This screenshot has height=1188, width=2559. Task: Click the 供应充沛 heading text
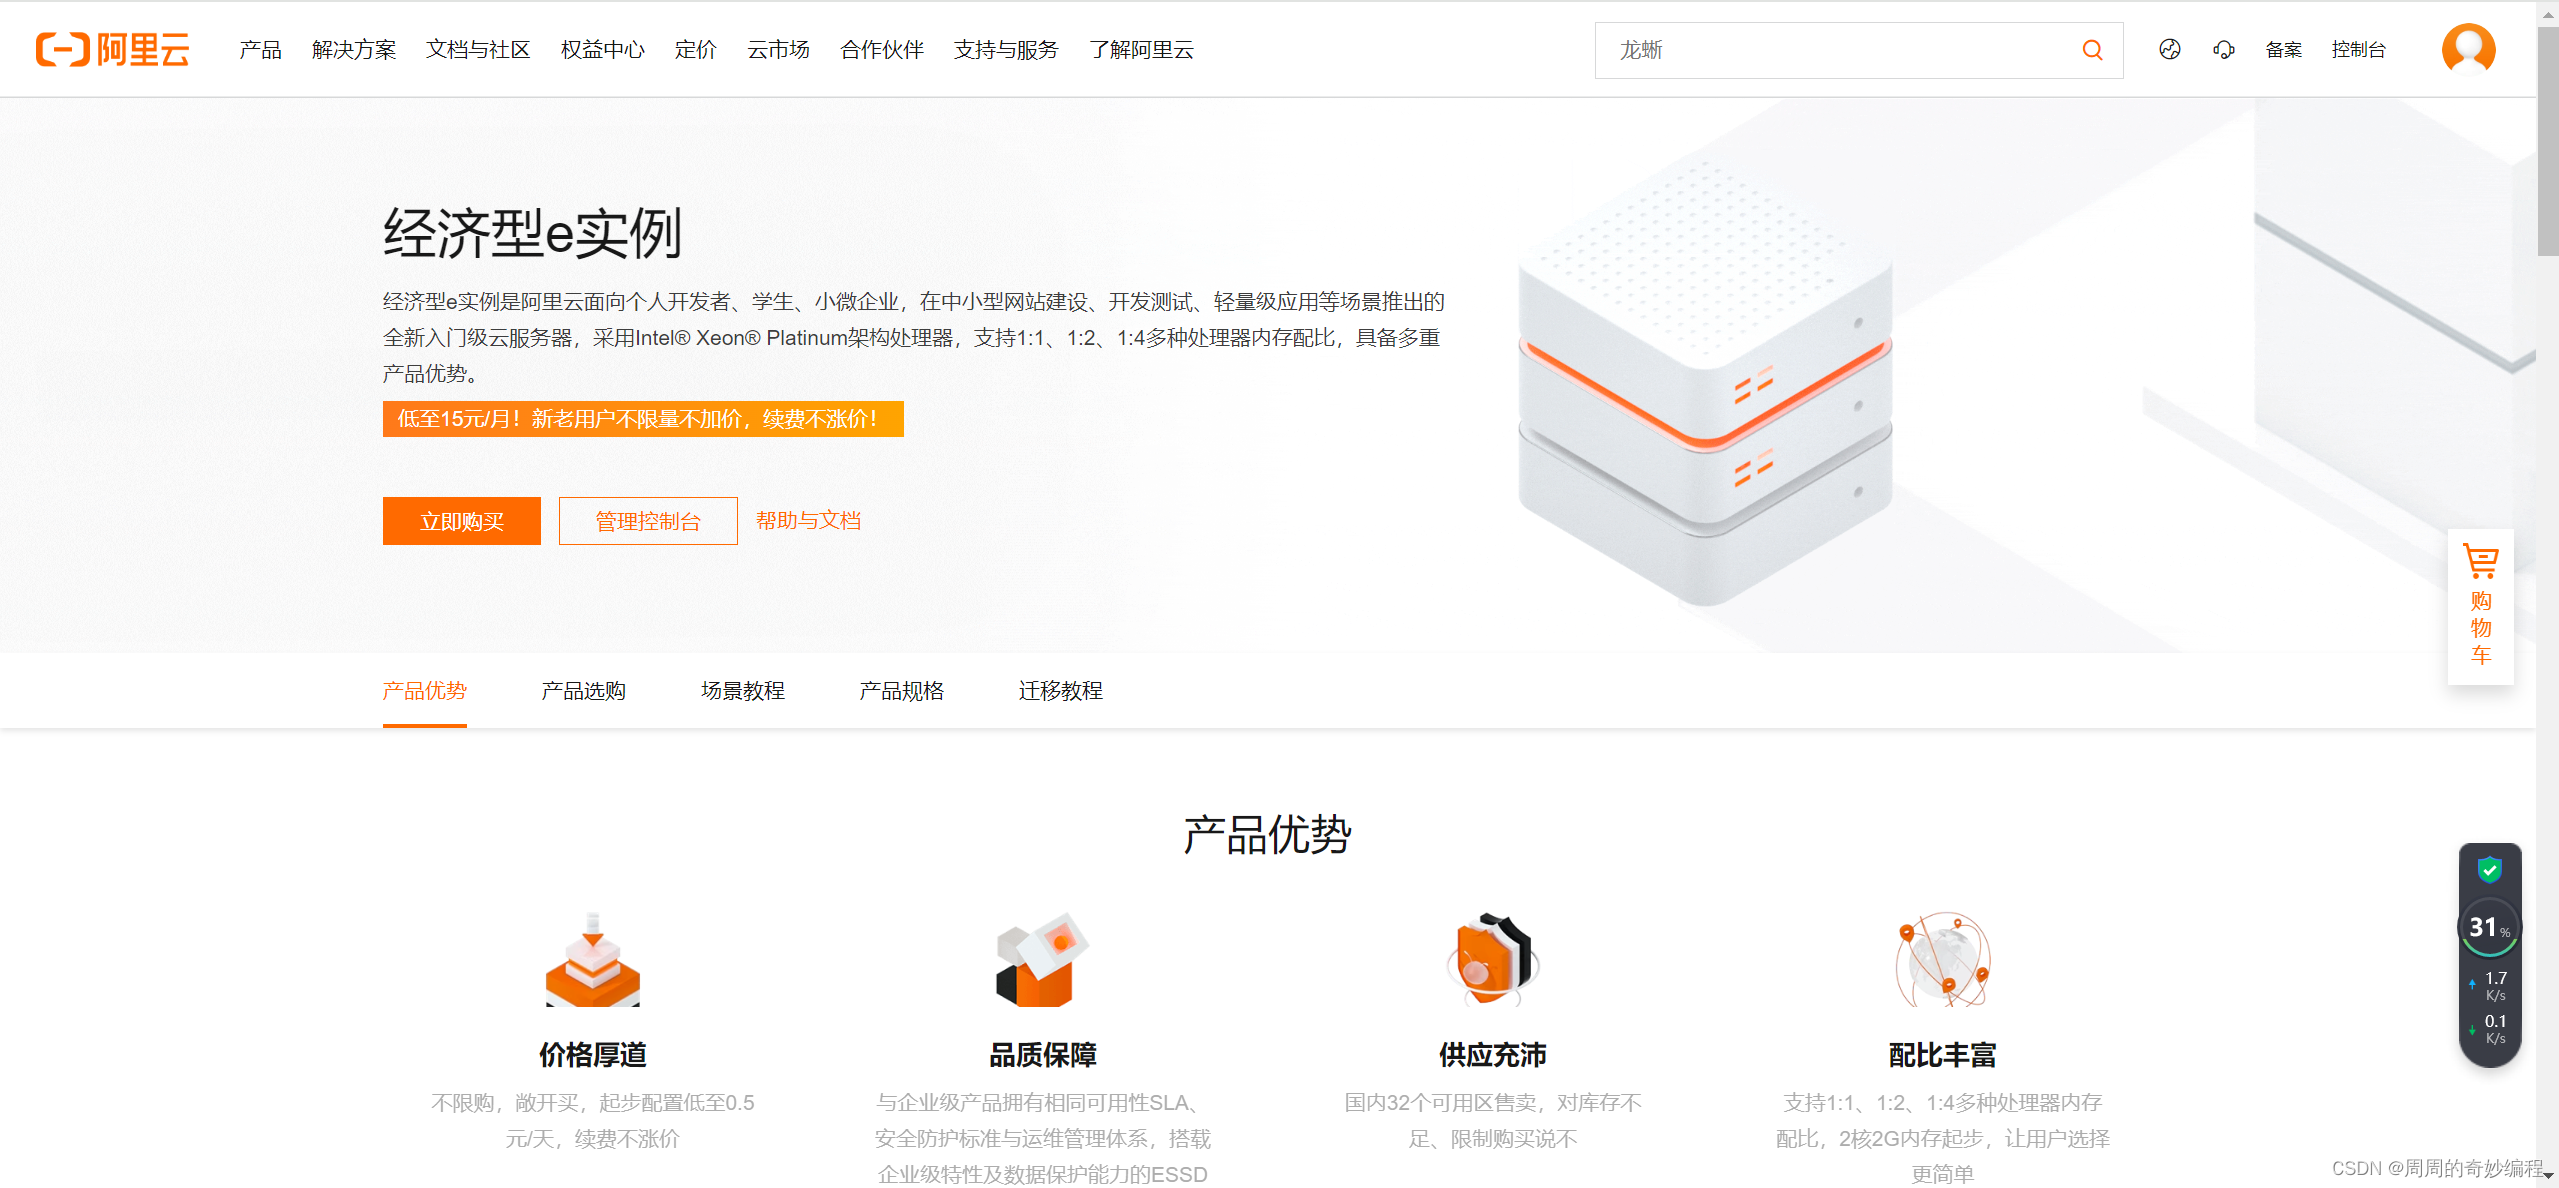[1492, 1055]
